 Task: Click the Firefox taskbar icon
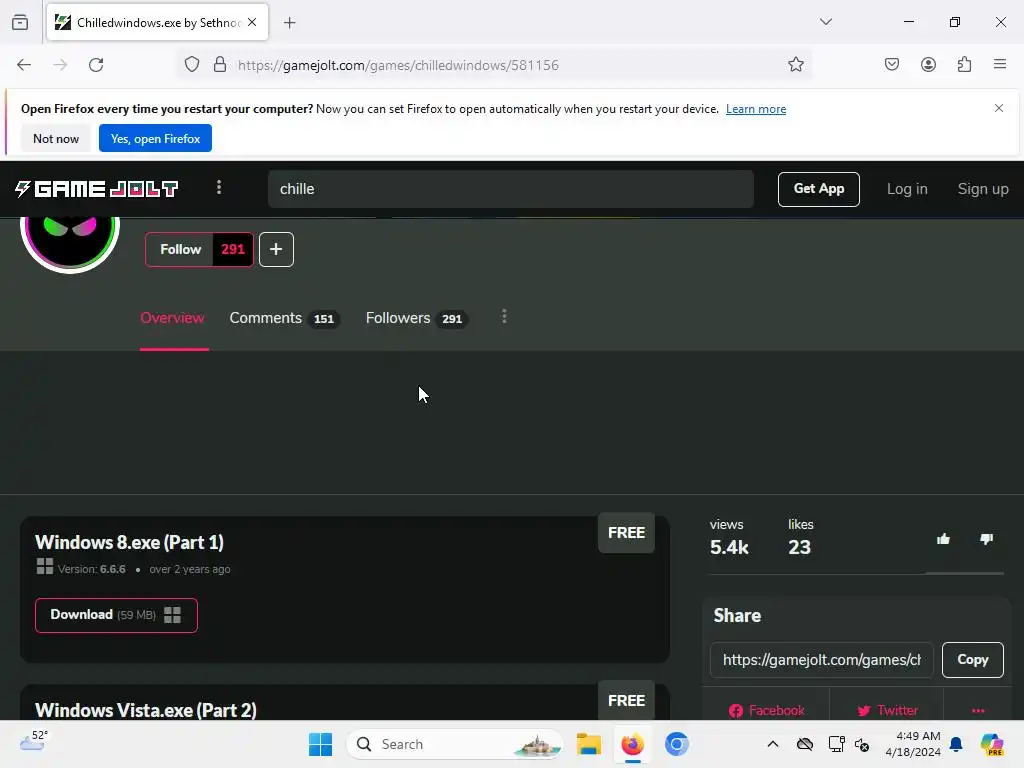point(632,744)
